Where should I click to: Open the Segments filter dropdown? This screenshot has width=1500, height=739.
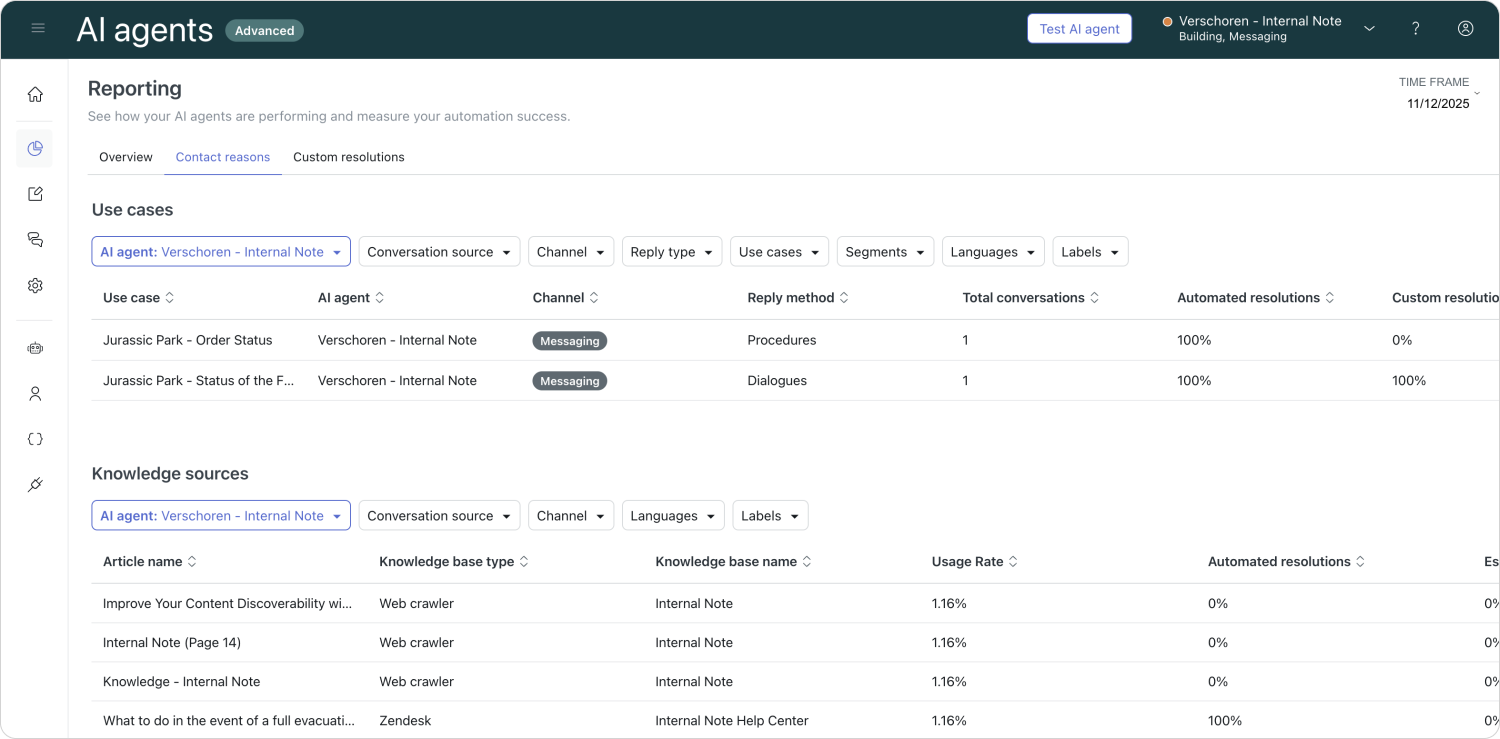(884, 252)
